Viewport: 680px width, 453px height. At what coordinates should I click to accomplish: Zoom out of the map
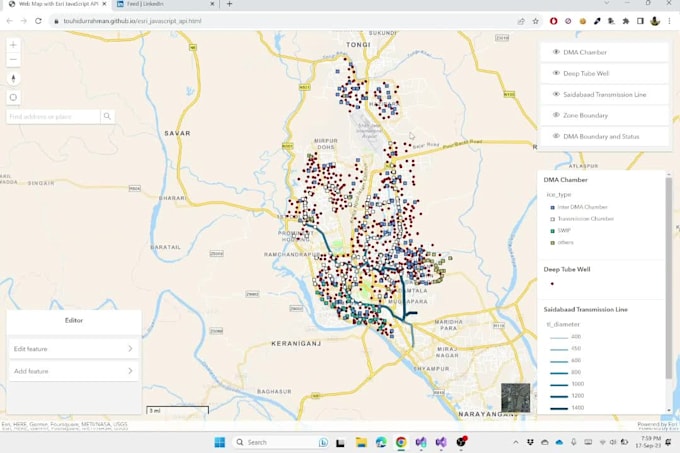click(x=13, y=60)
